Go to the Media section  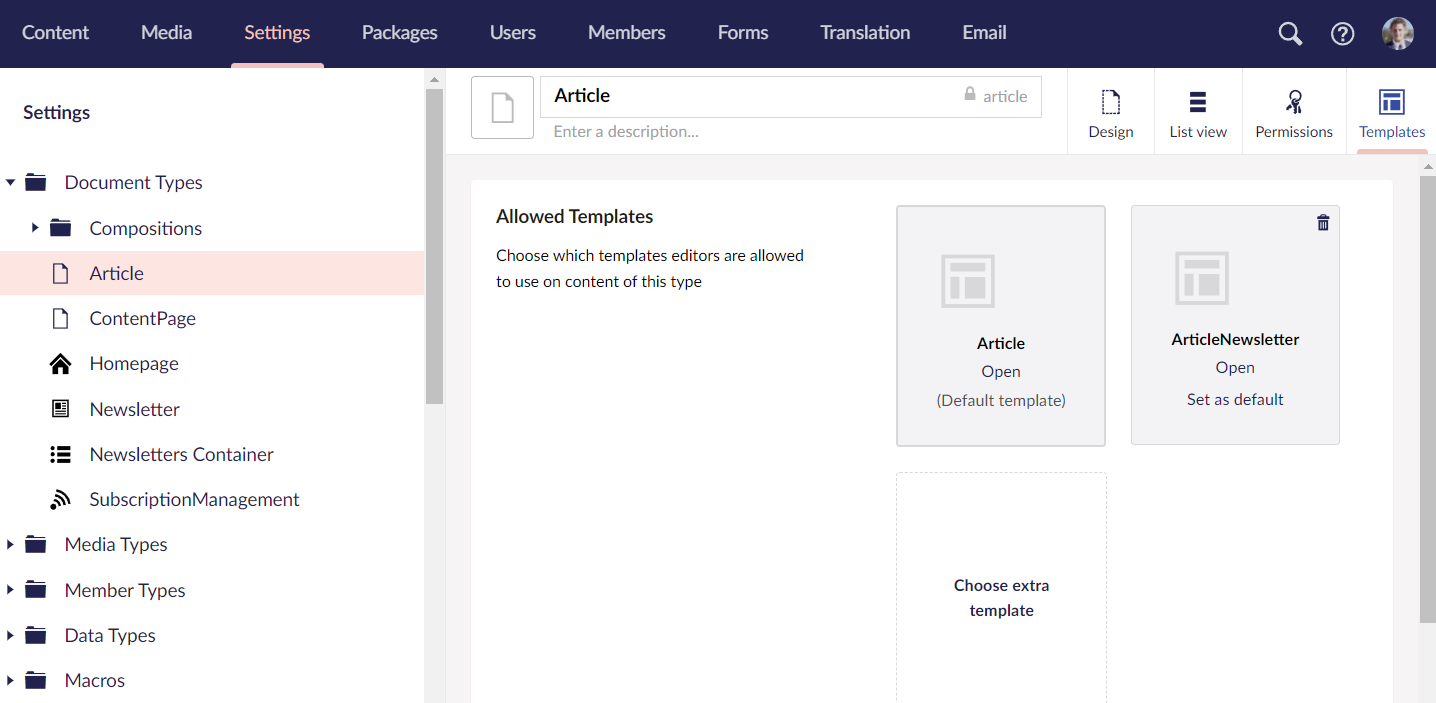click(x=166, y=33)
